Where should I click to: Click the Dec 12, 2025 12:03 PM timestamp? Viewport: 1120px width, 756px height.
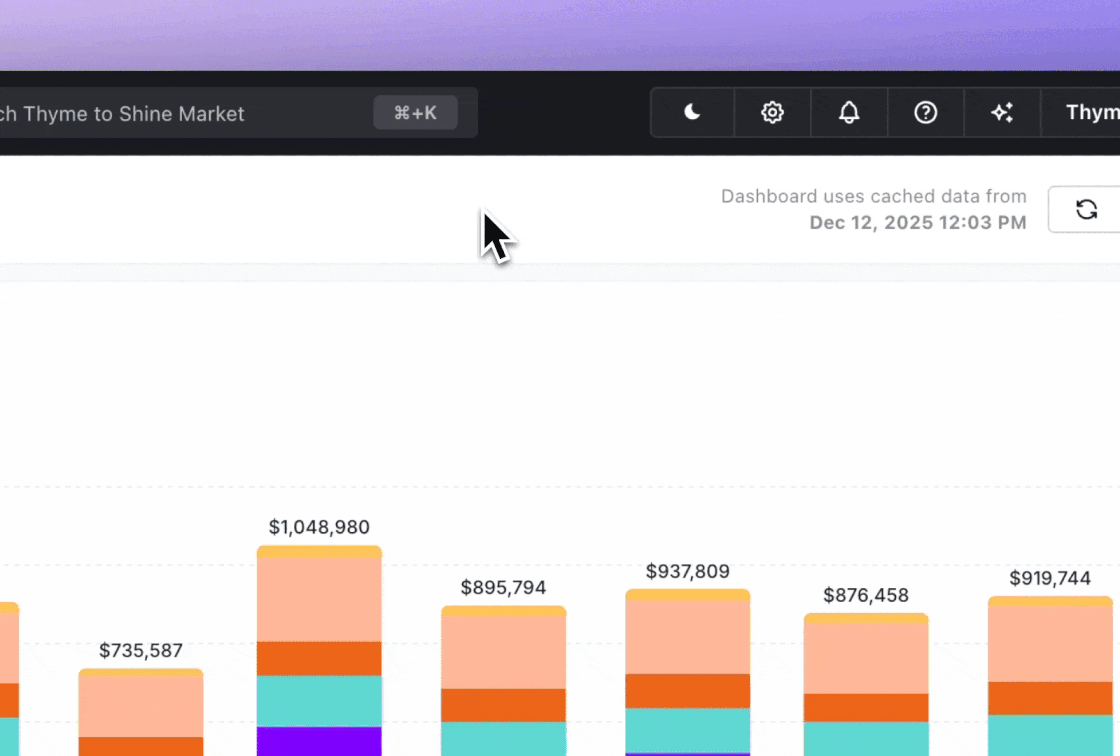917,222
